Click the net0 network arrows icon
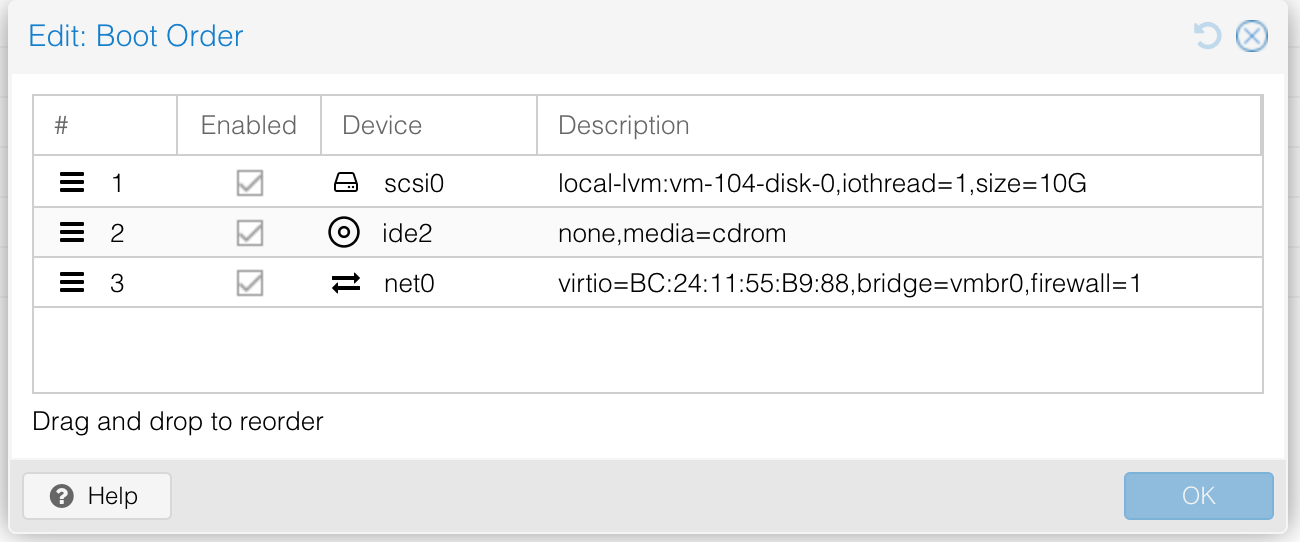This screenshot has height=542, width=1300. click(345, 284)
